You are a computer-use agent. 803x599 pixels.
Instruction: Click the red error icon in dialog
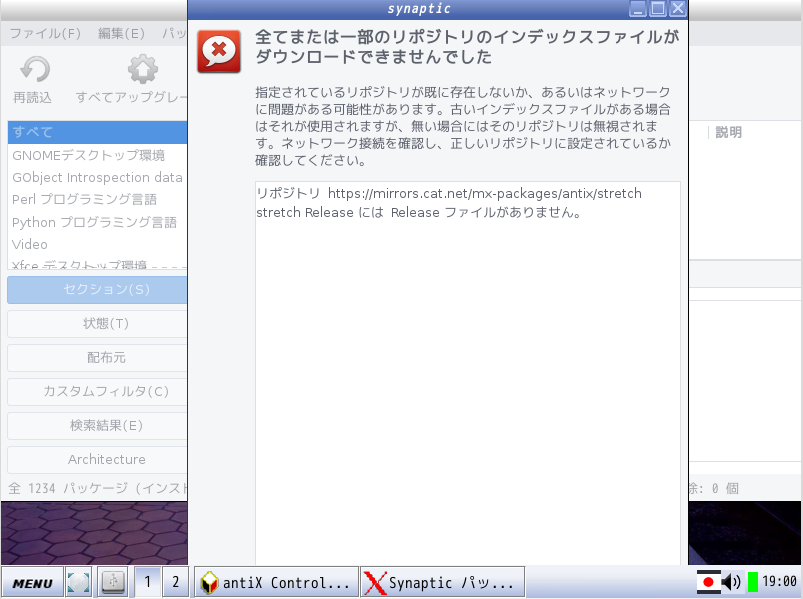tap(219, 51)
